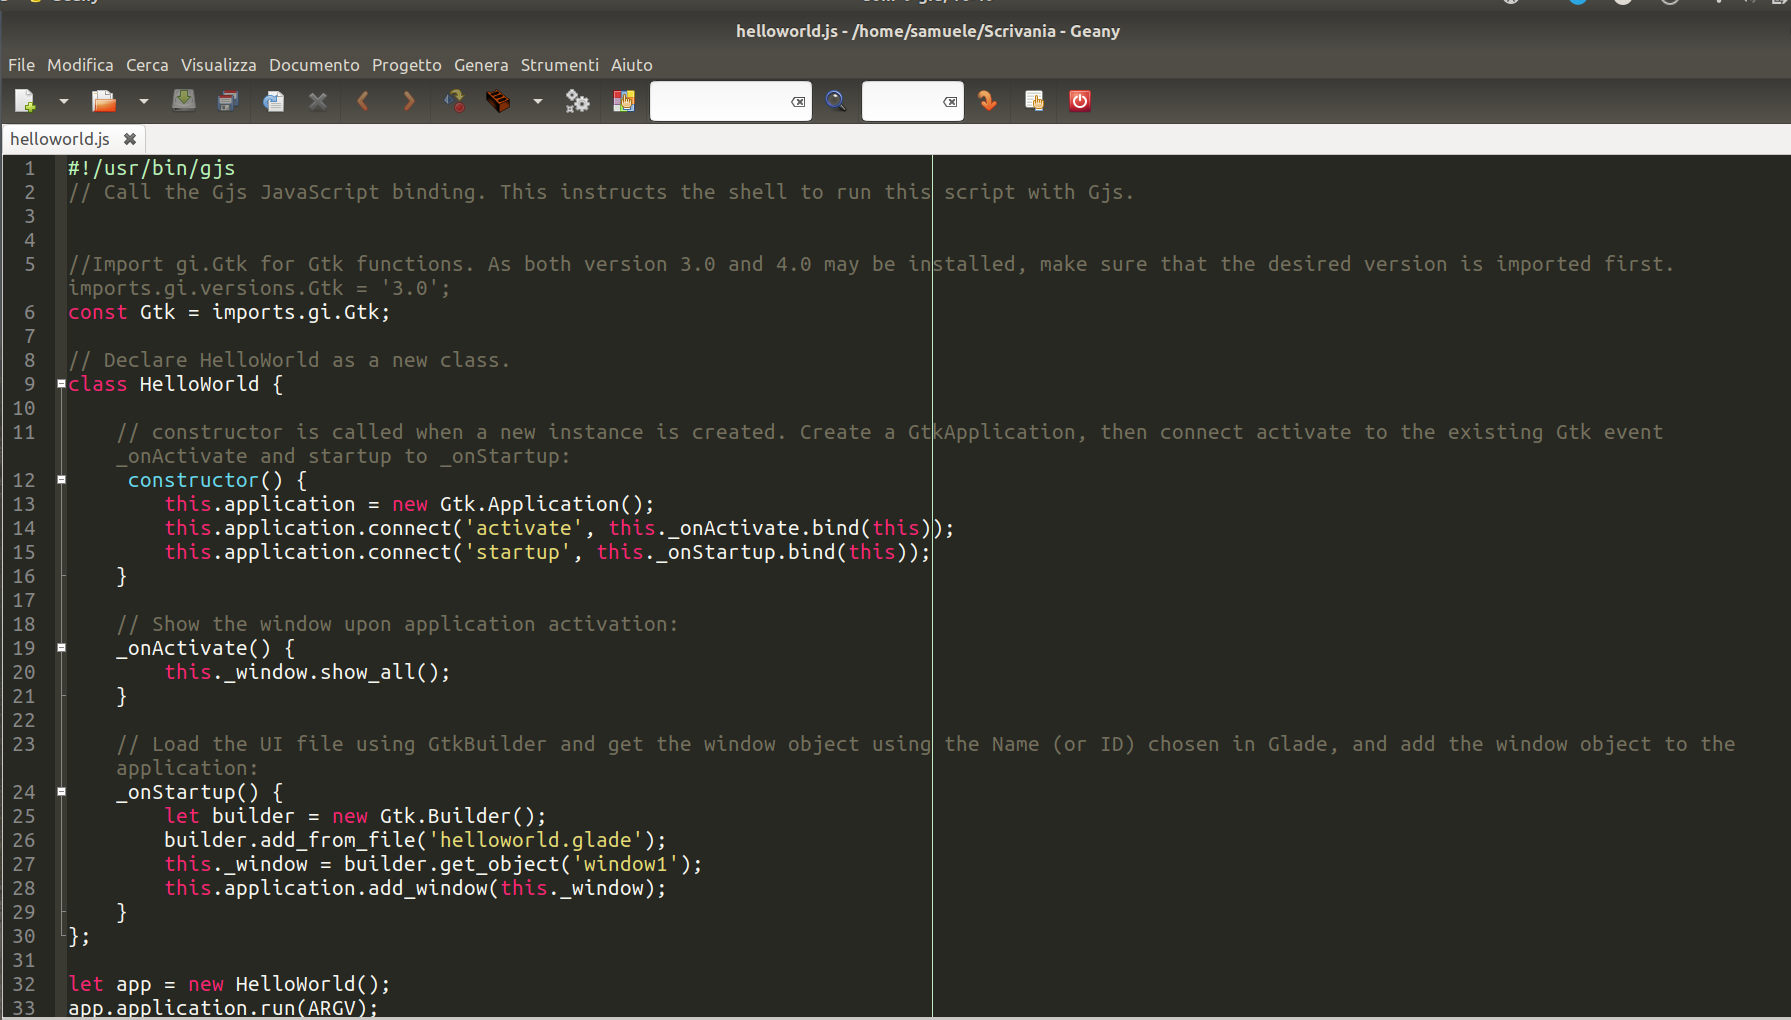The image size is (1791, 1020).
Task: Close the current document via toolbar
Action: point(318,101)
